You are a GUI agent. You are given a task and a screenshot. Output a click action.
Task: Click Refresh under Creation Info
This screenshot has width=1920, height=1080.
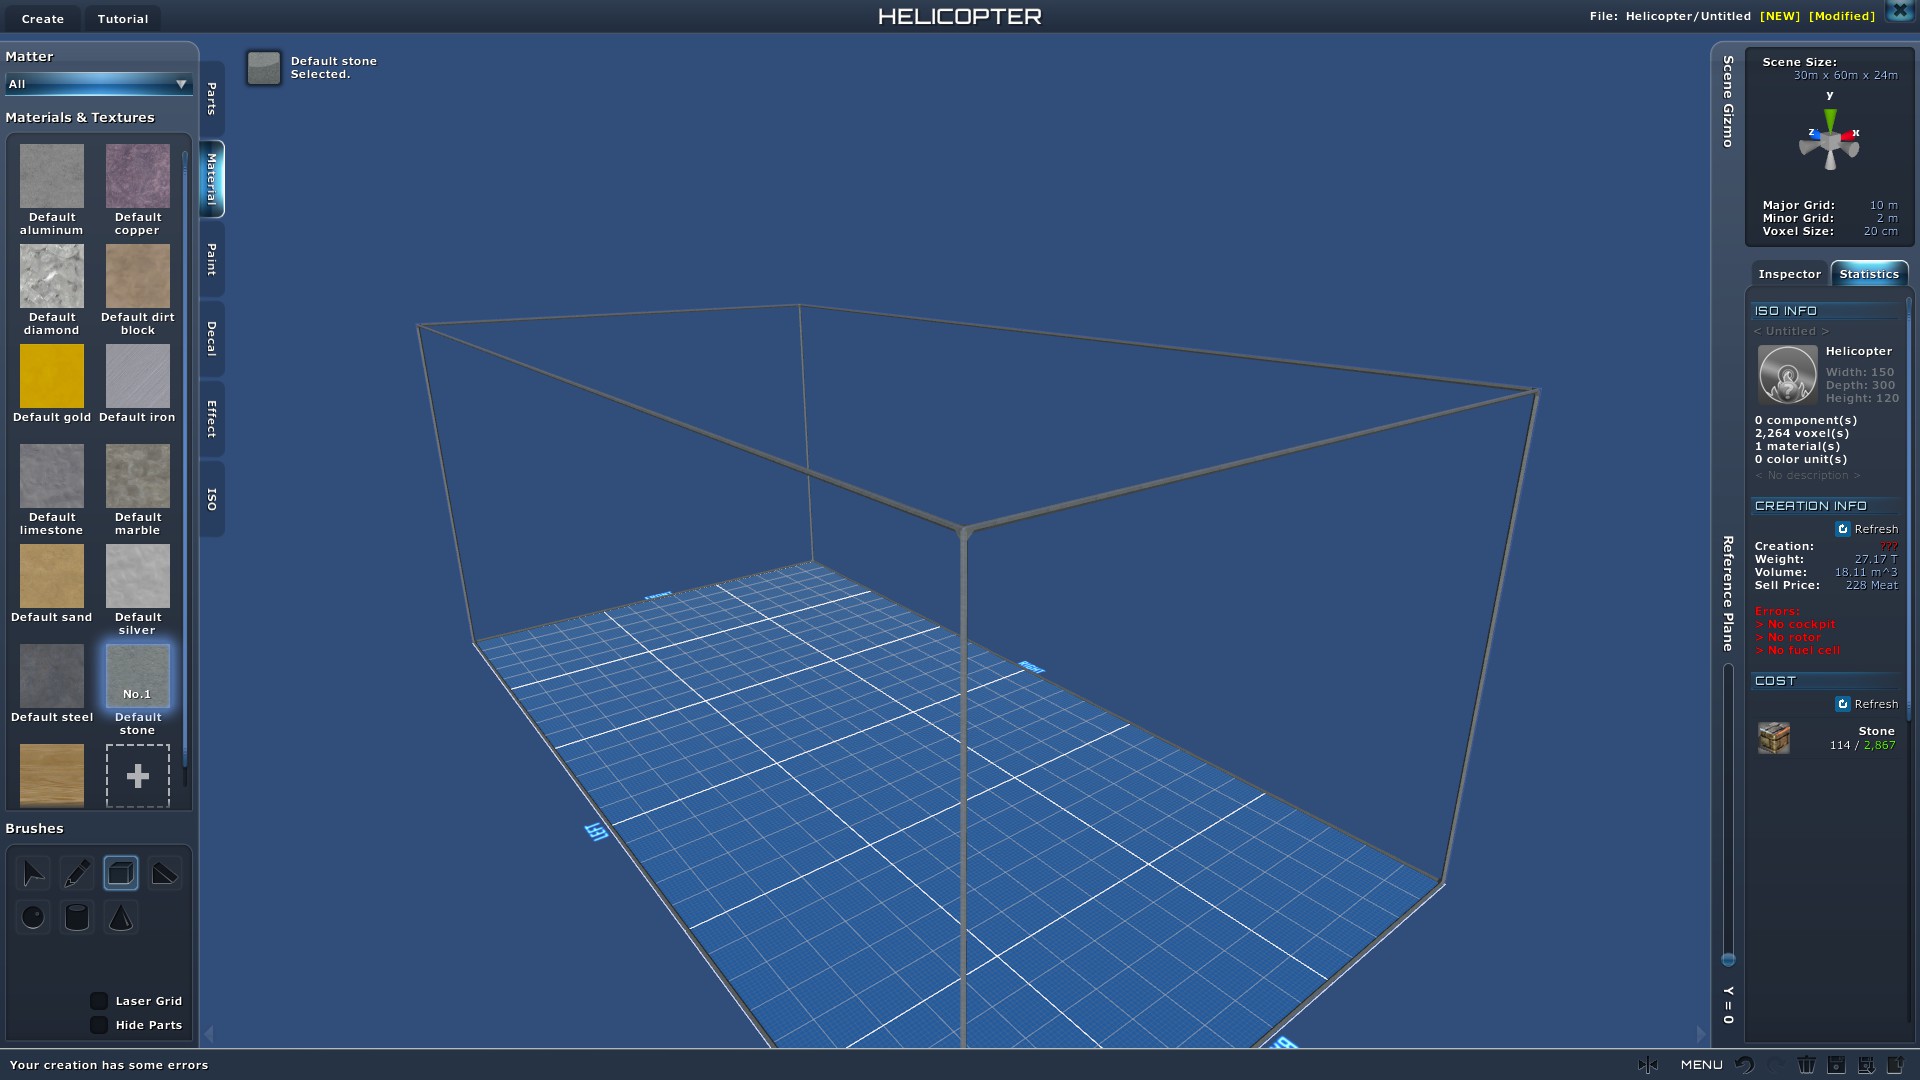pos(1866,529)
